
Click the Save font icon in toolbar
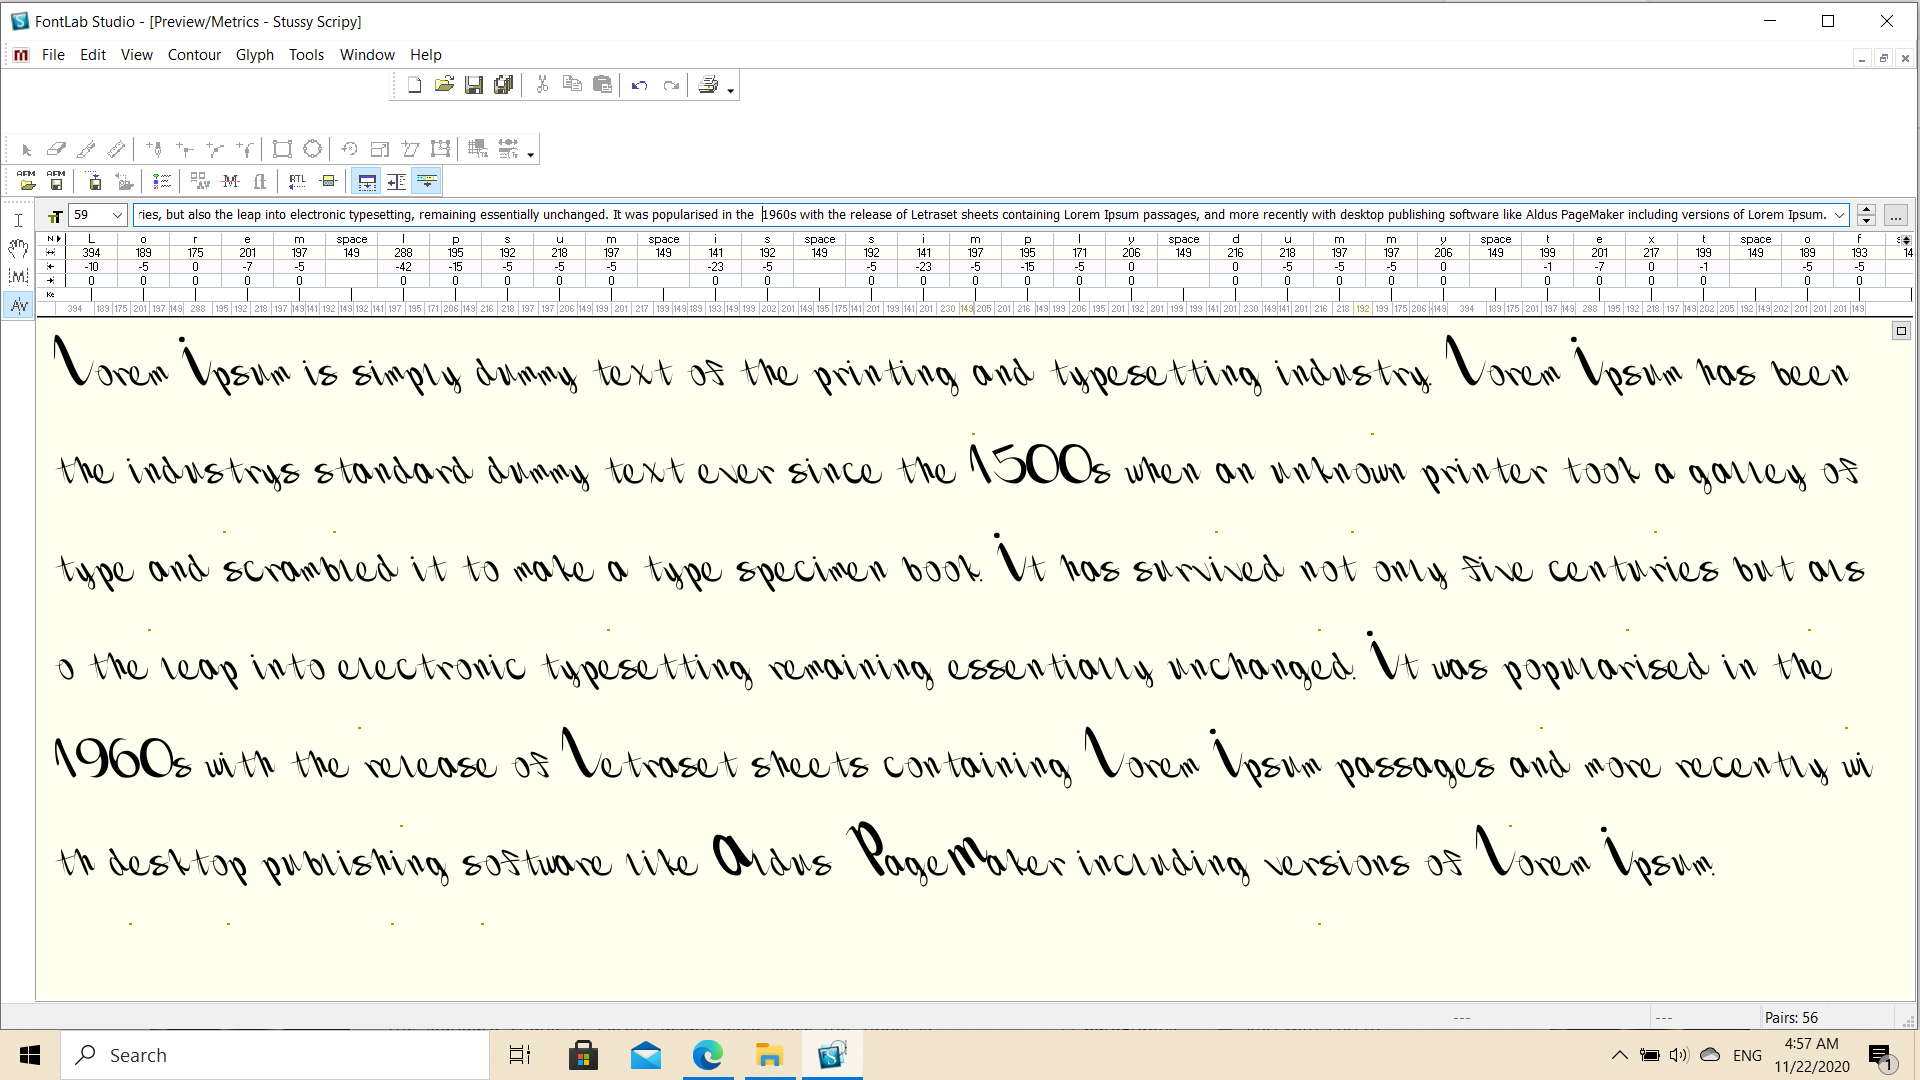(474, 85)
